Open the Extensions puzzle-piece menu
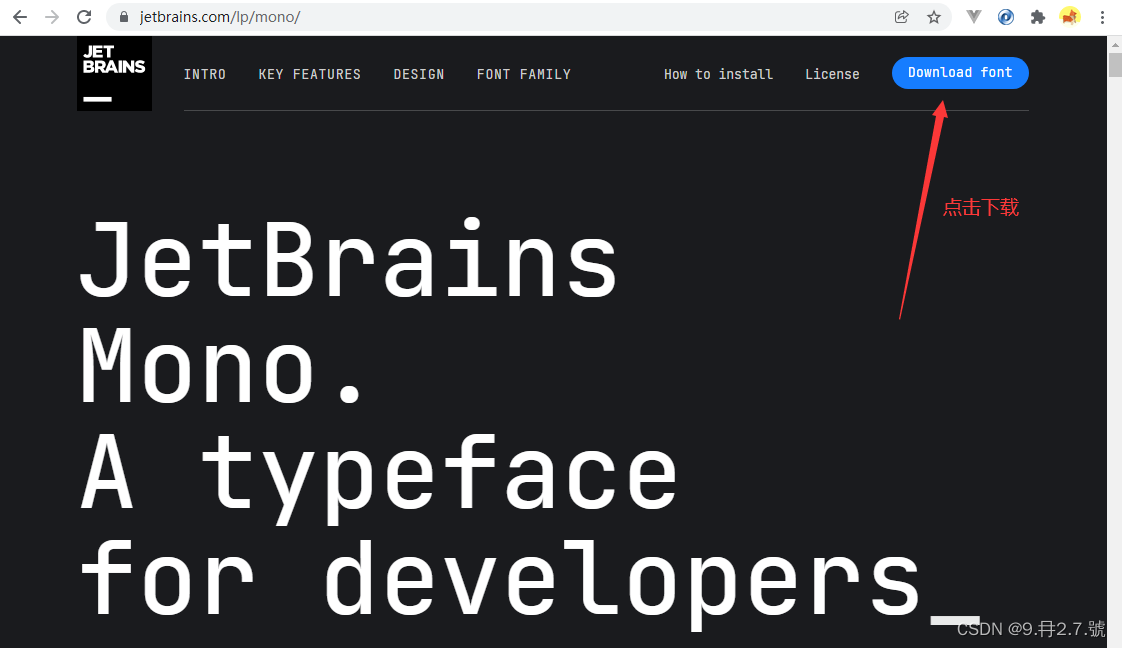Screen dimensions: 1122x648 click(x=1038, y=17)
